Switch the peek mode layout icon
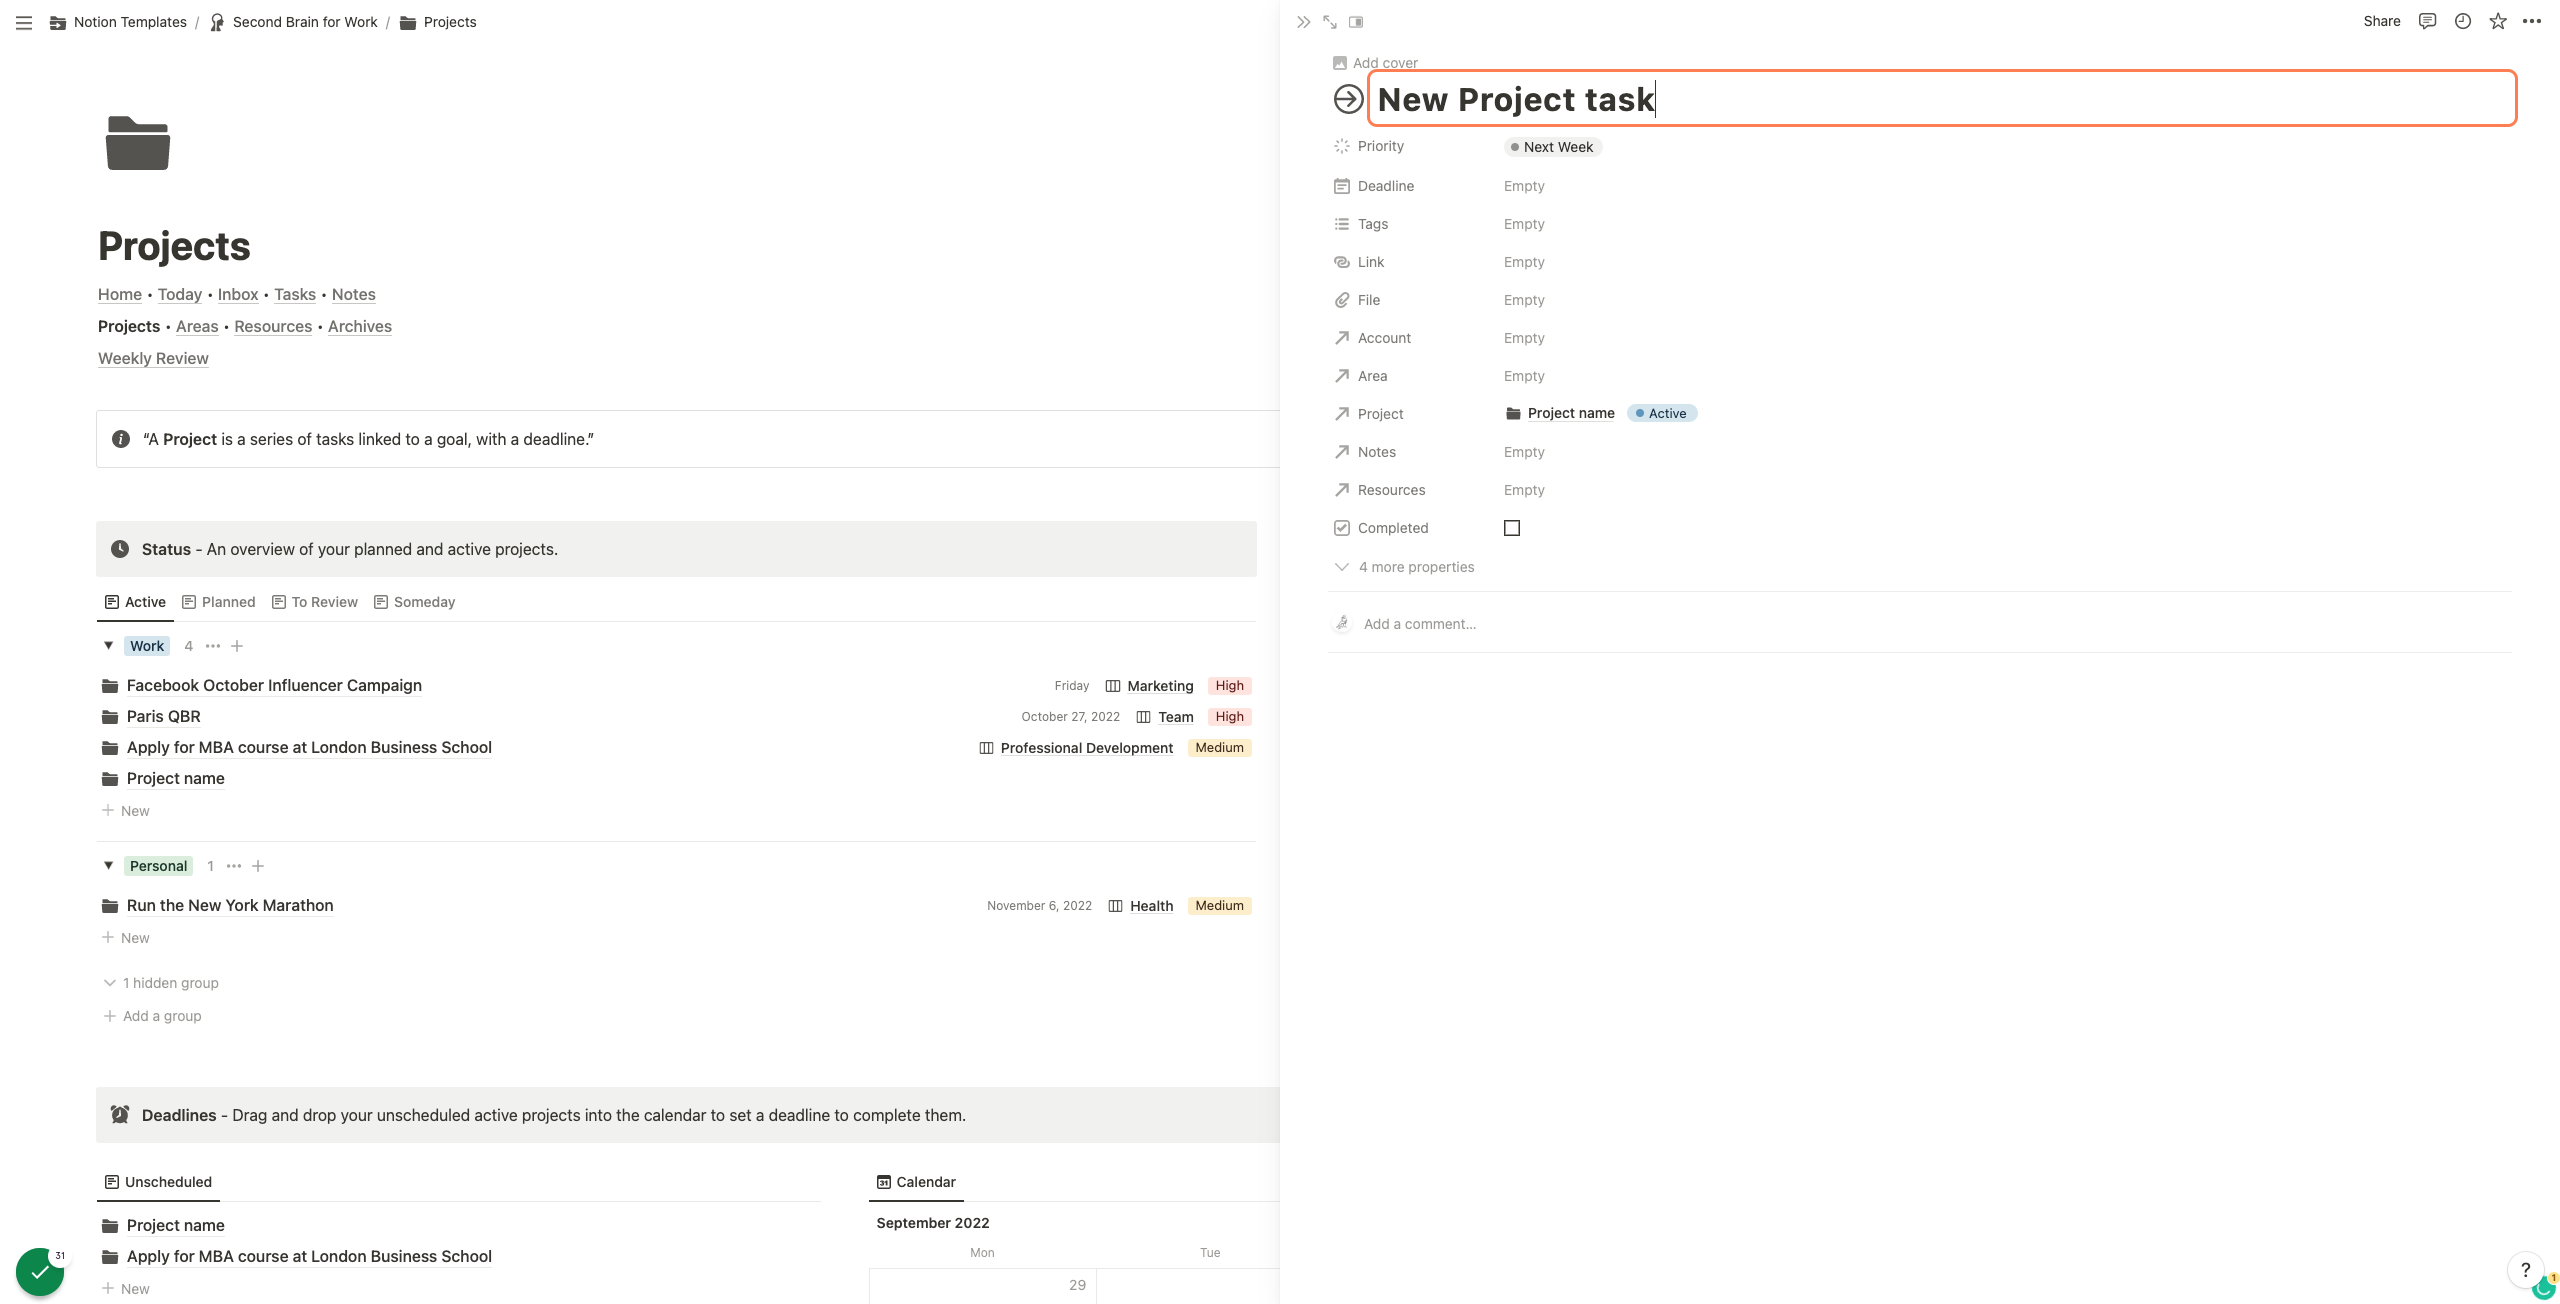The height and width of the screenshot is (1304, 2560). (x=1356, y=22)
